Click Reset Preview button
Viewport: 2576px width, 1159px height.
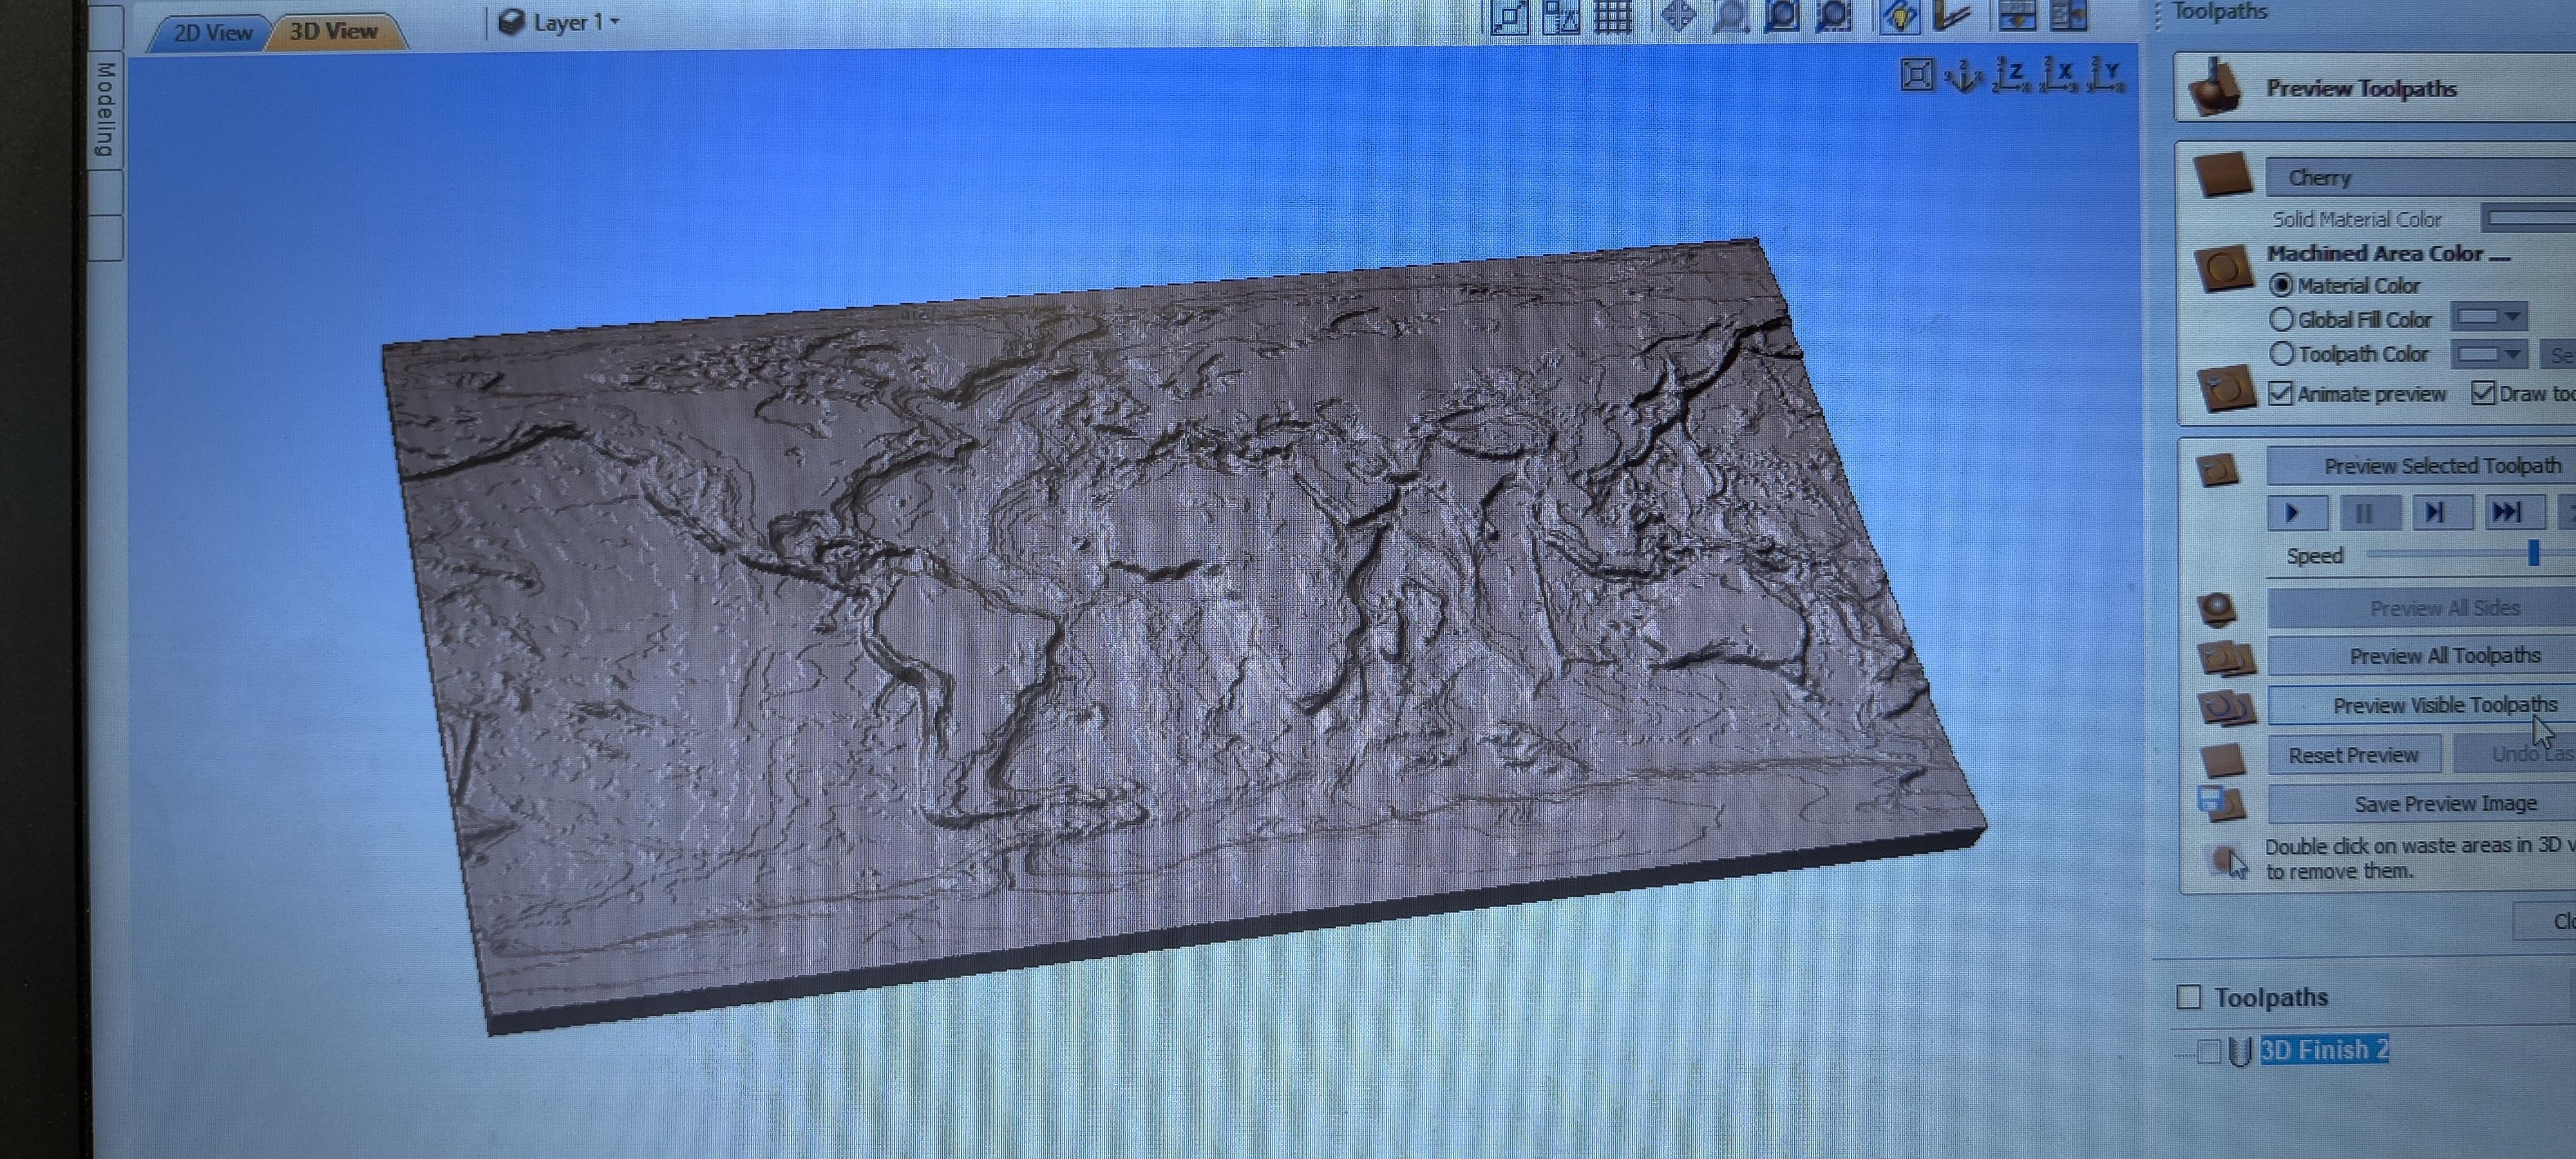(2352, 755)
